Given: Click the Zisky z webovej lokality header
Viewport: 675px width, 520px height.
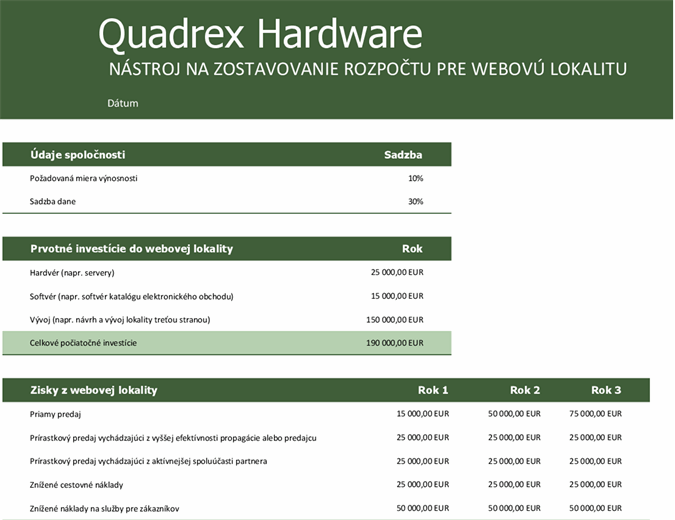Looking at the screenshot, I should tap(94, 390).
